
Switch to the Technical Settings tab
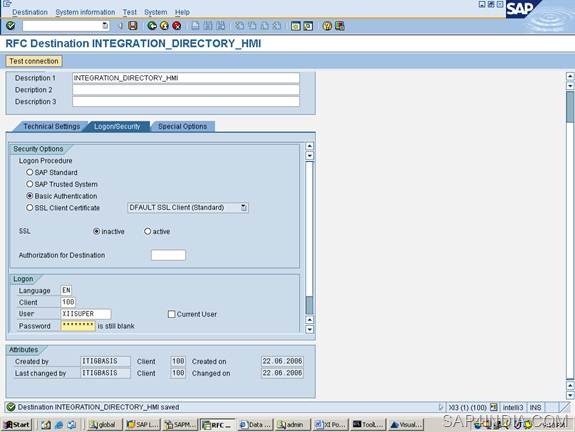pyautogui.click(x=51, y=127)
